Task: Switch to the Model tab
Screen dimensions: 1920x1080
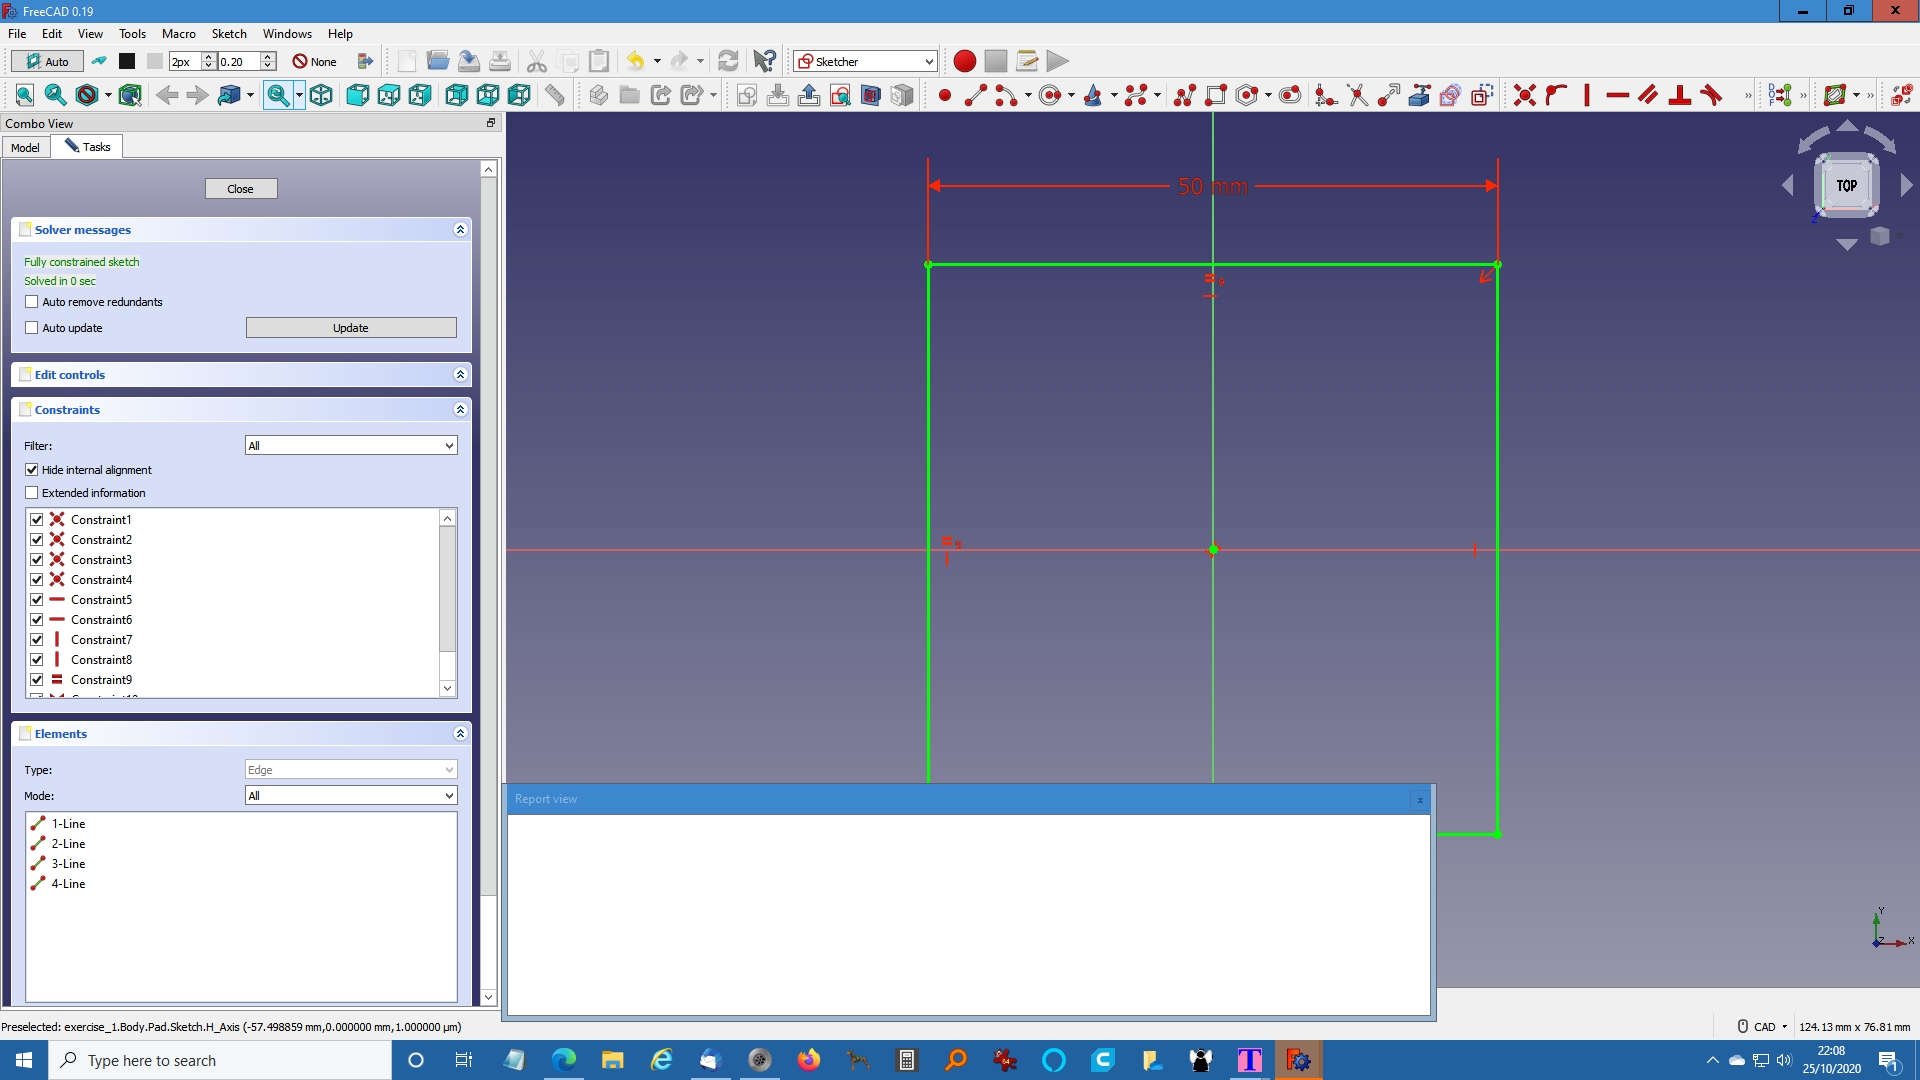Action: tap(25, 147)
